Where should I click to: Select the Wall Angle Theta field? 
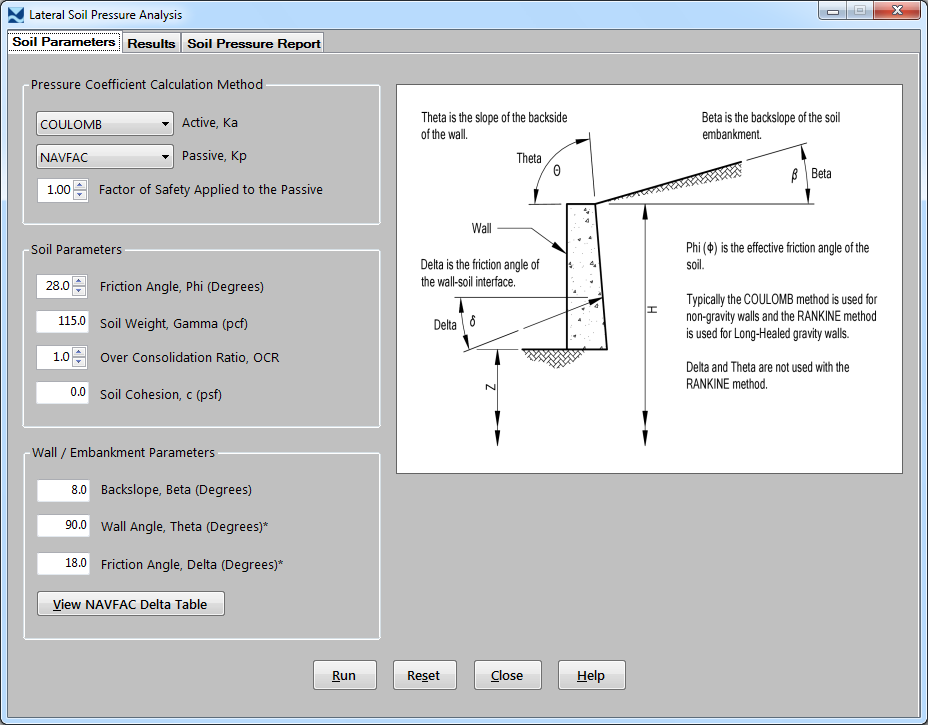(x=63, y=526)
